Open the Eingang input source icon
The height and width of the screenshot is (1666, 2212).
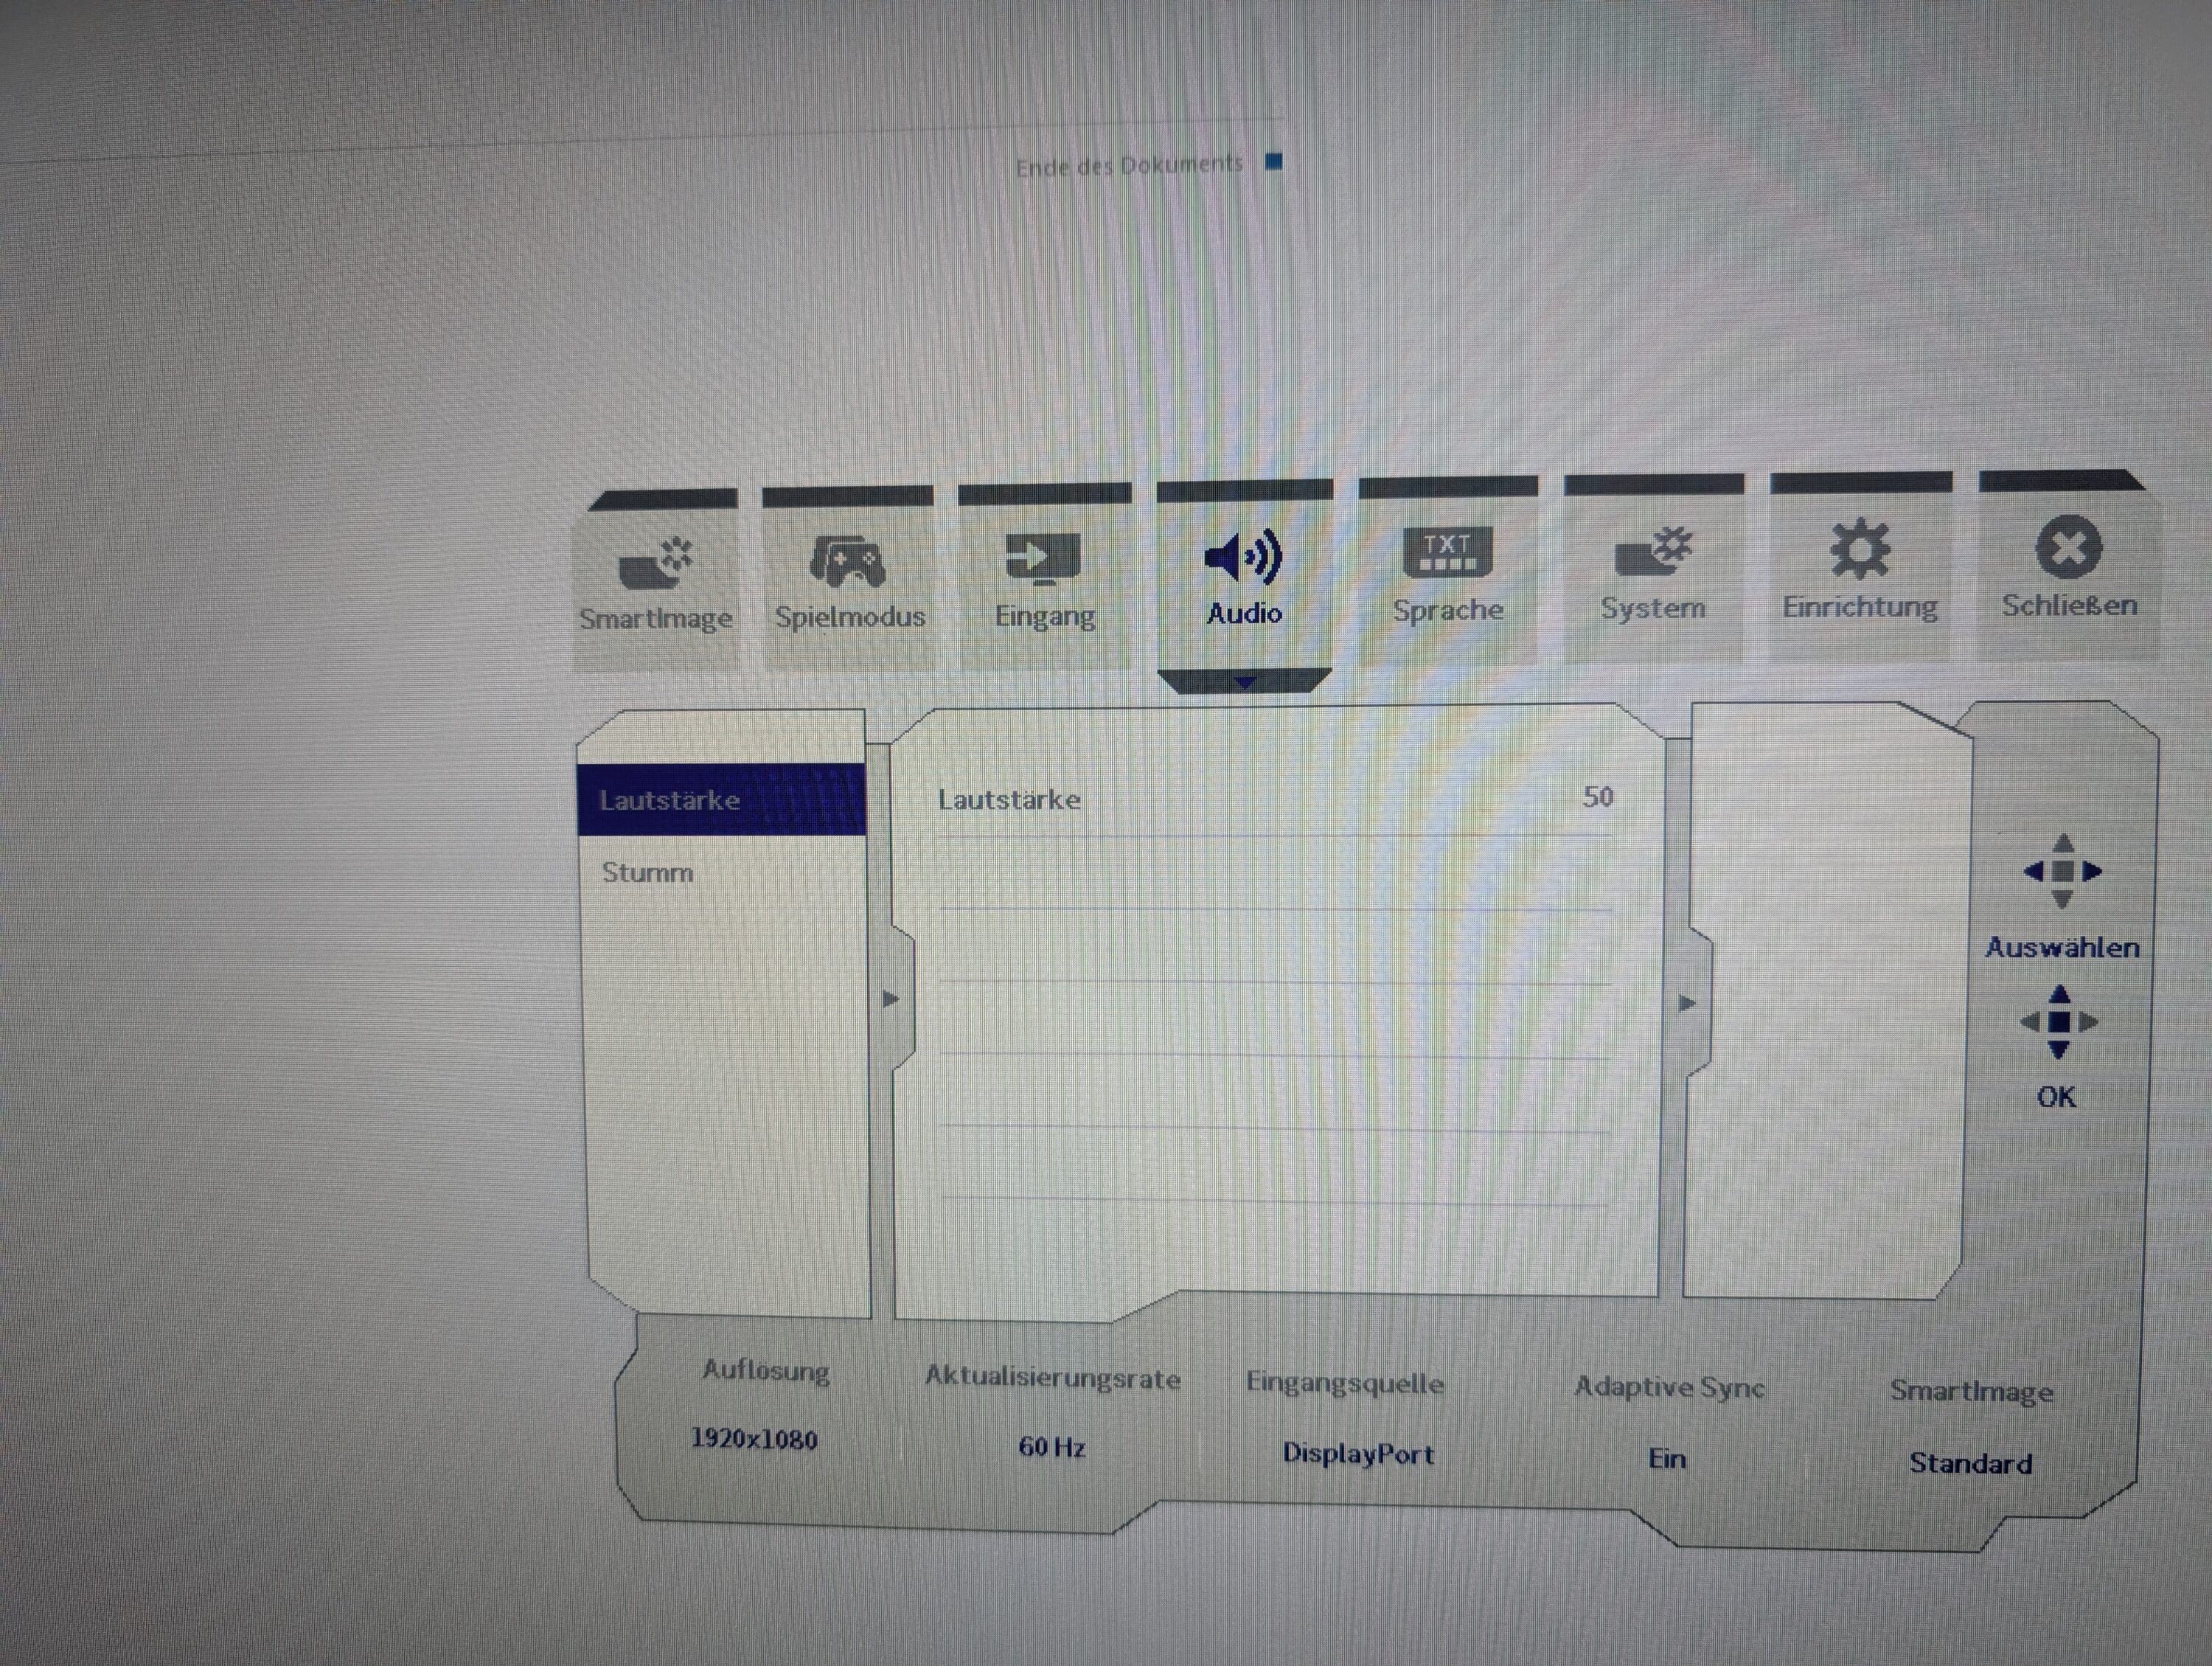click(x=1043, y=558)
